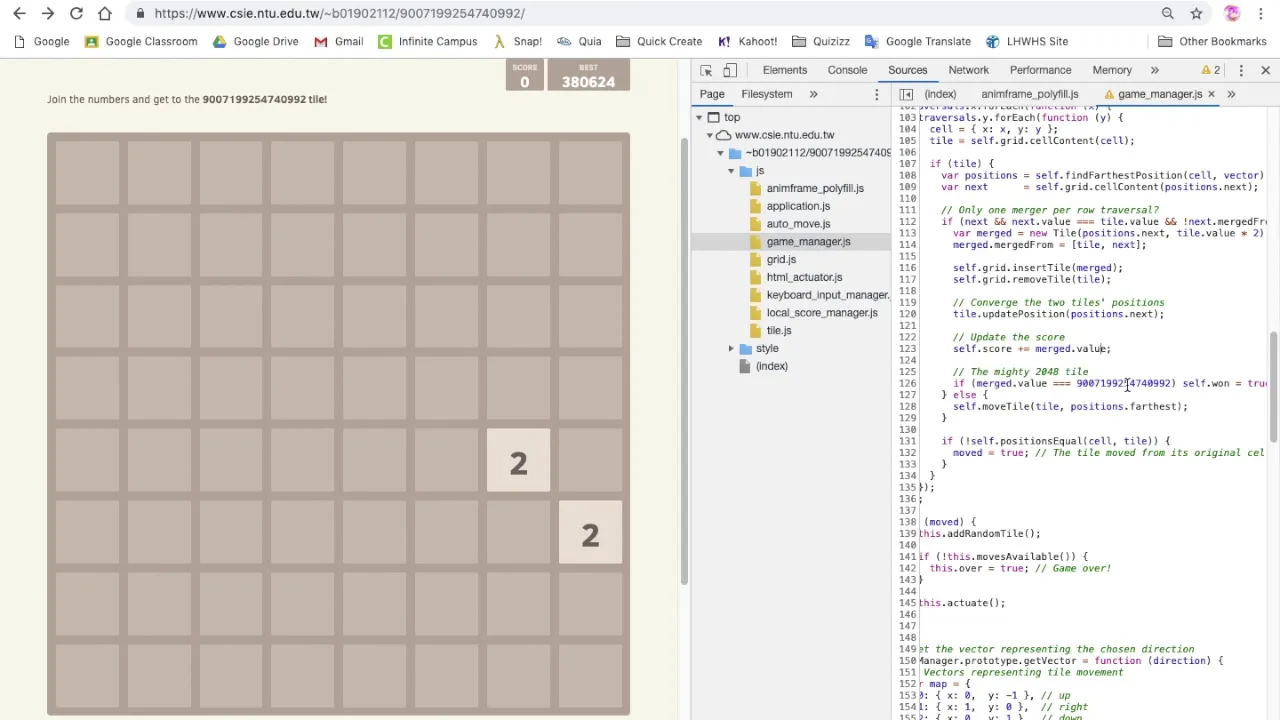Open local_score_manager.js in the file tree
1280x720 pixels.
(822, 313)
